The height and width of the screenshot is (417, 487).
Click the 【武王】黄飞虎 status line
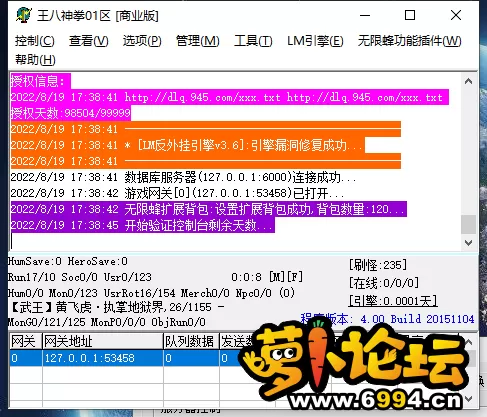click(x=116, y=307)
